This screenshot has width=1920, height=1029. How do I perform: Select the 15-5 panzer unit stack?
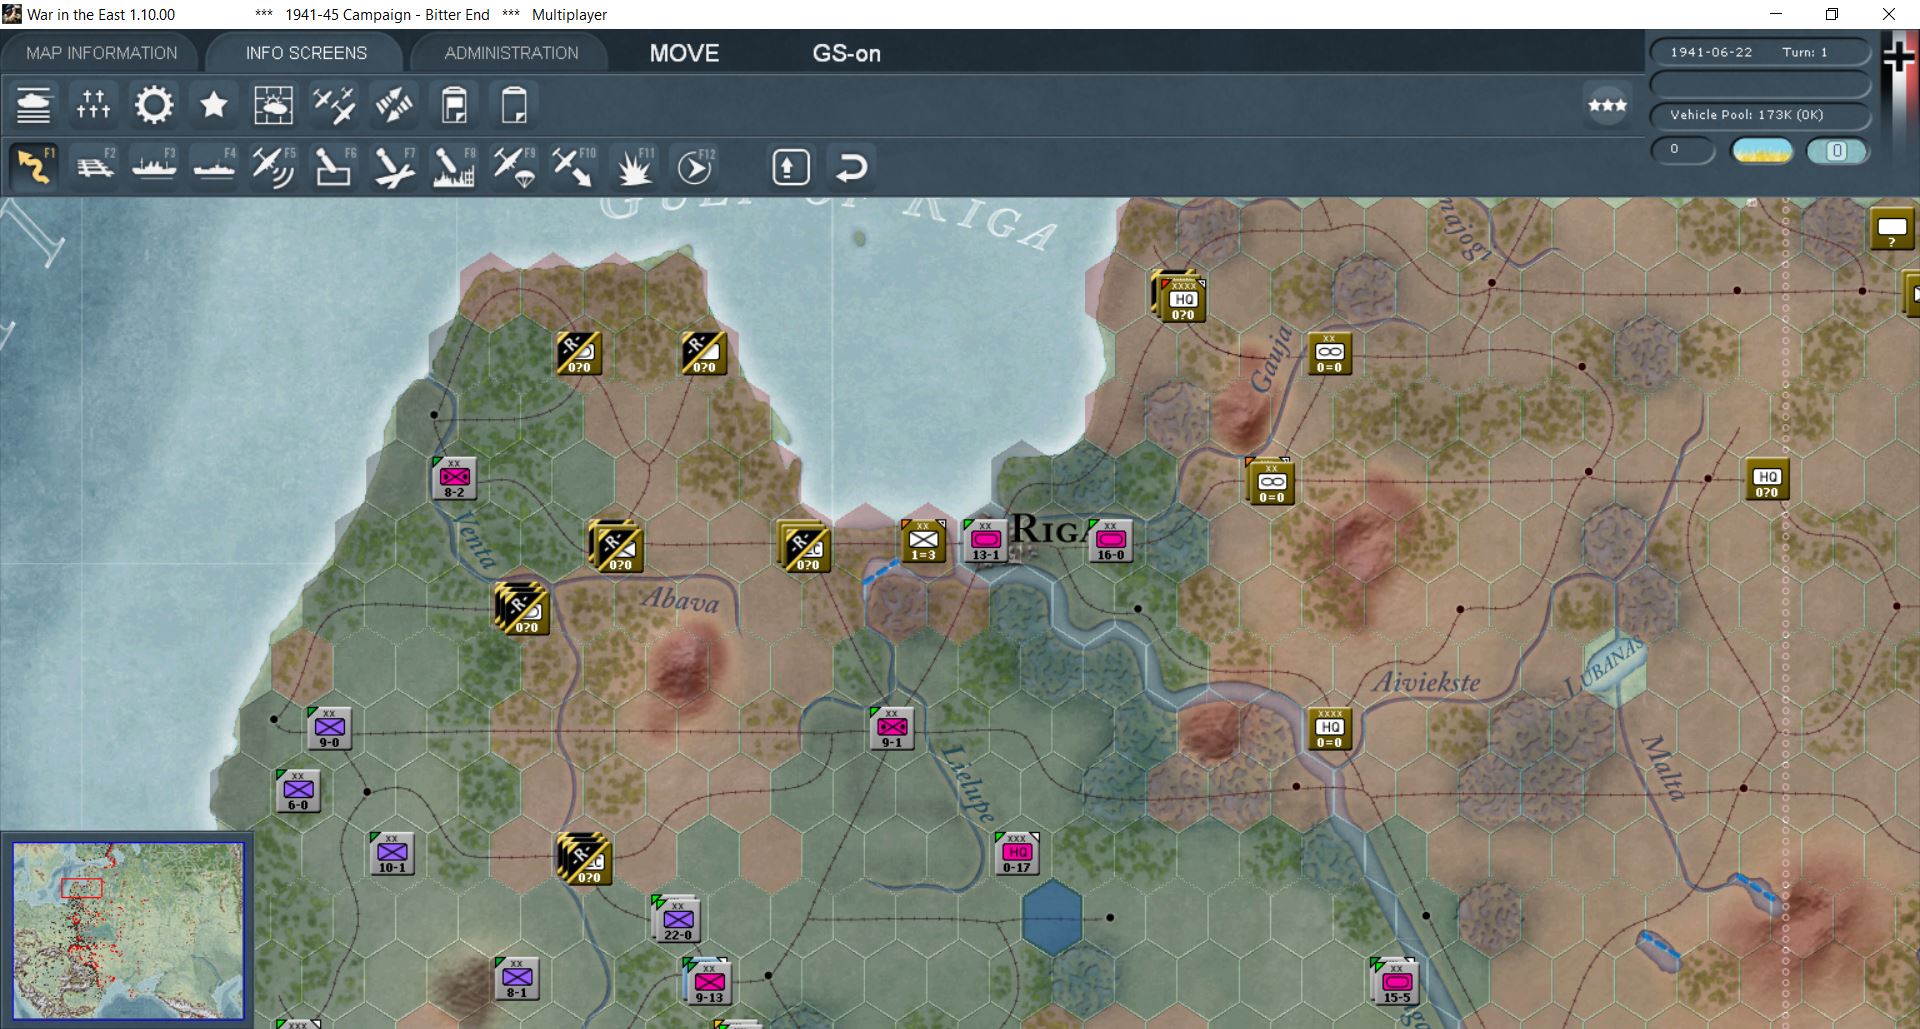[x=1396, y=982]
